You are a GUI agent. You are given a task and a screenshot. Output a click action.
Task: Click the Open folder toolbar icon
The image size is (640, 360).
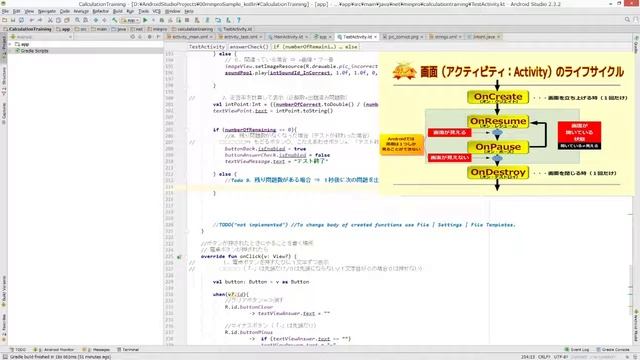[4, 20]
